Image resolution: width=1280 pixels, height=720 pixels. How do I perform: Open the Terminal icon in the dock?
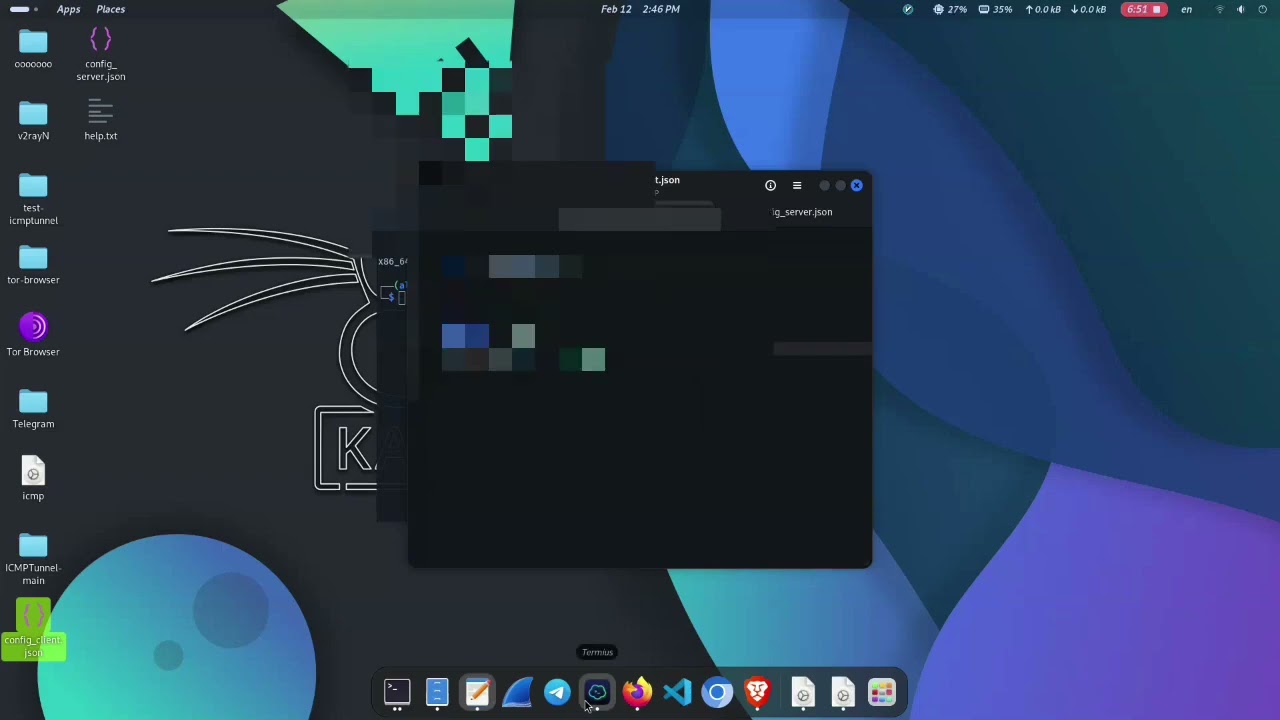397,692
